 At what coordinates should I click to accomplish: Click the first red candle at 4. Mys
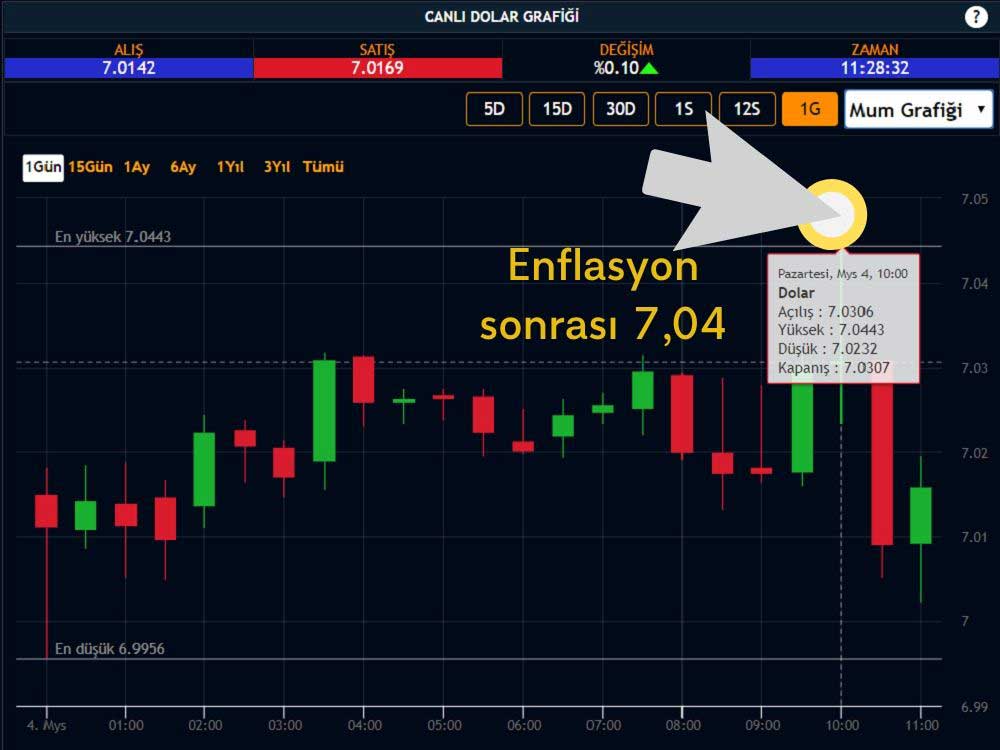point(46,511)
